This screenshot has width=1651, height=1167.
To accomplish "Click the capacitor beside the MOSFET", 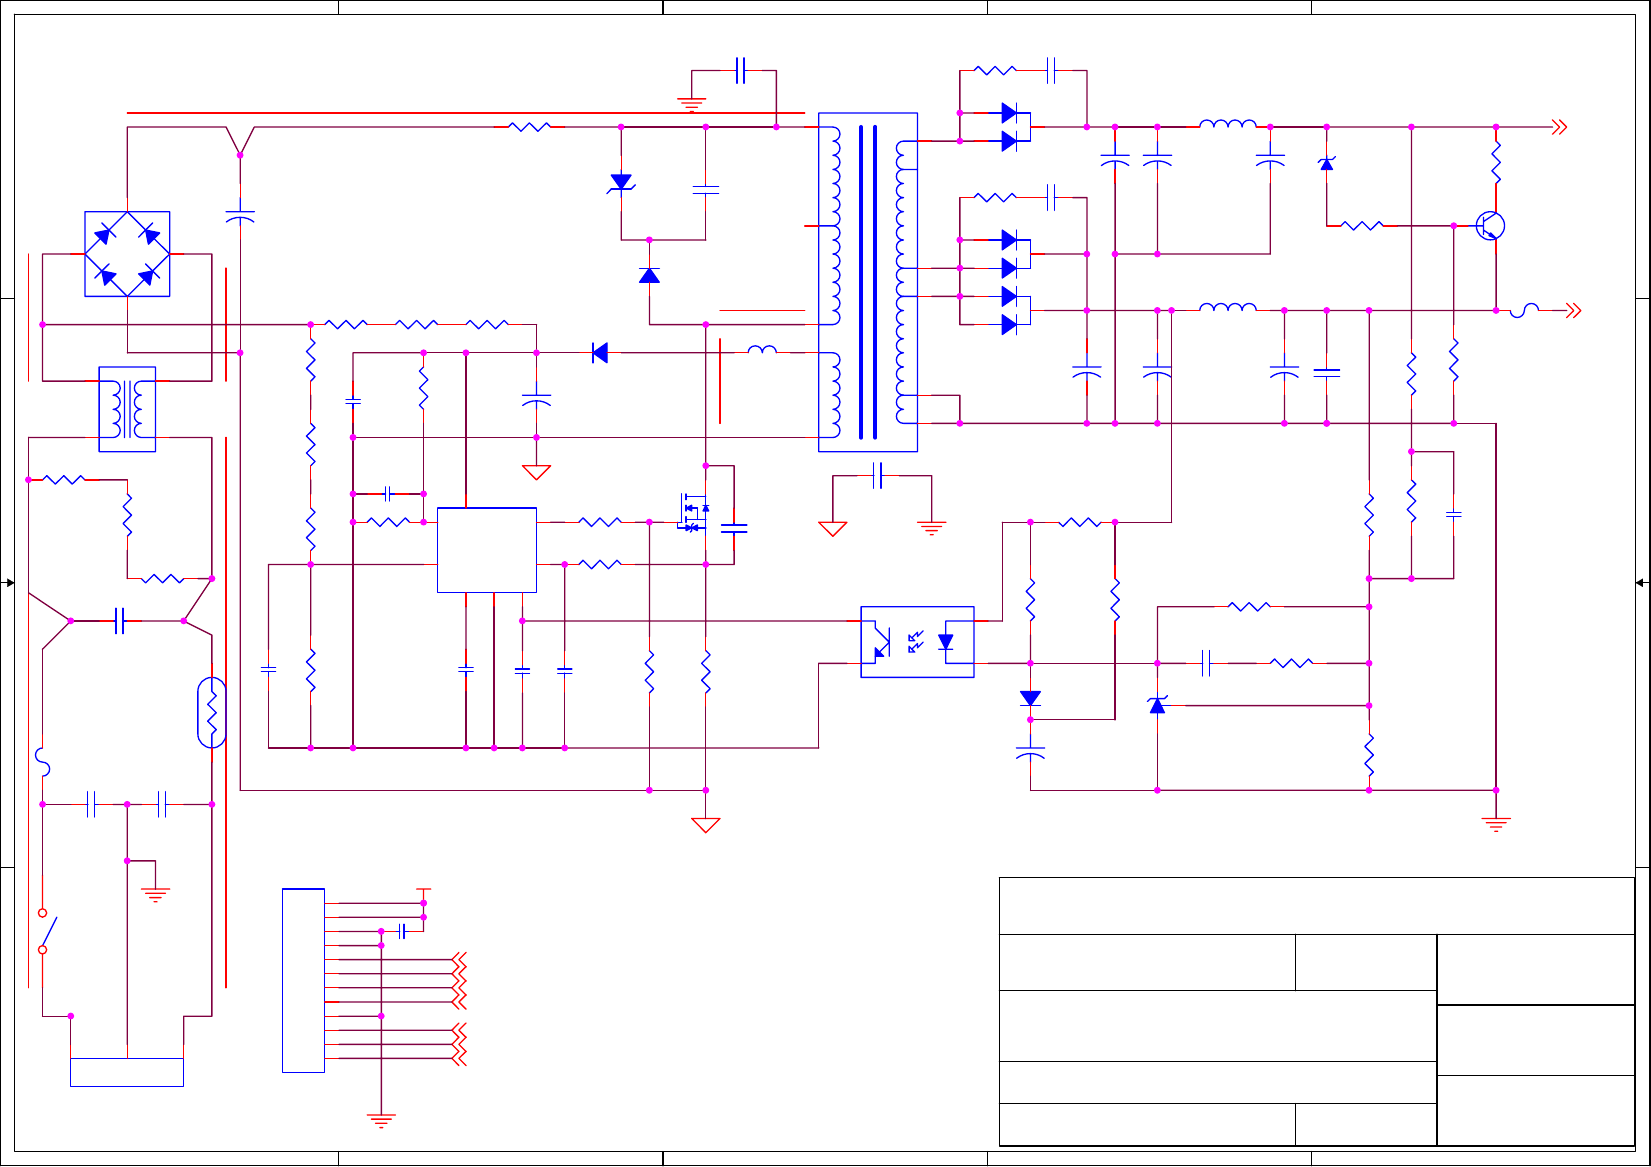I will tap(734, 529).
